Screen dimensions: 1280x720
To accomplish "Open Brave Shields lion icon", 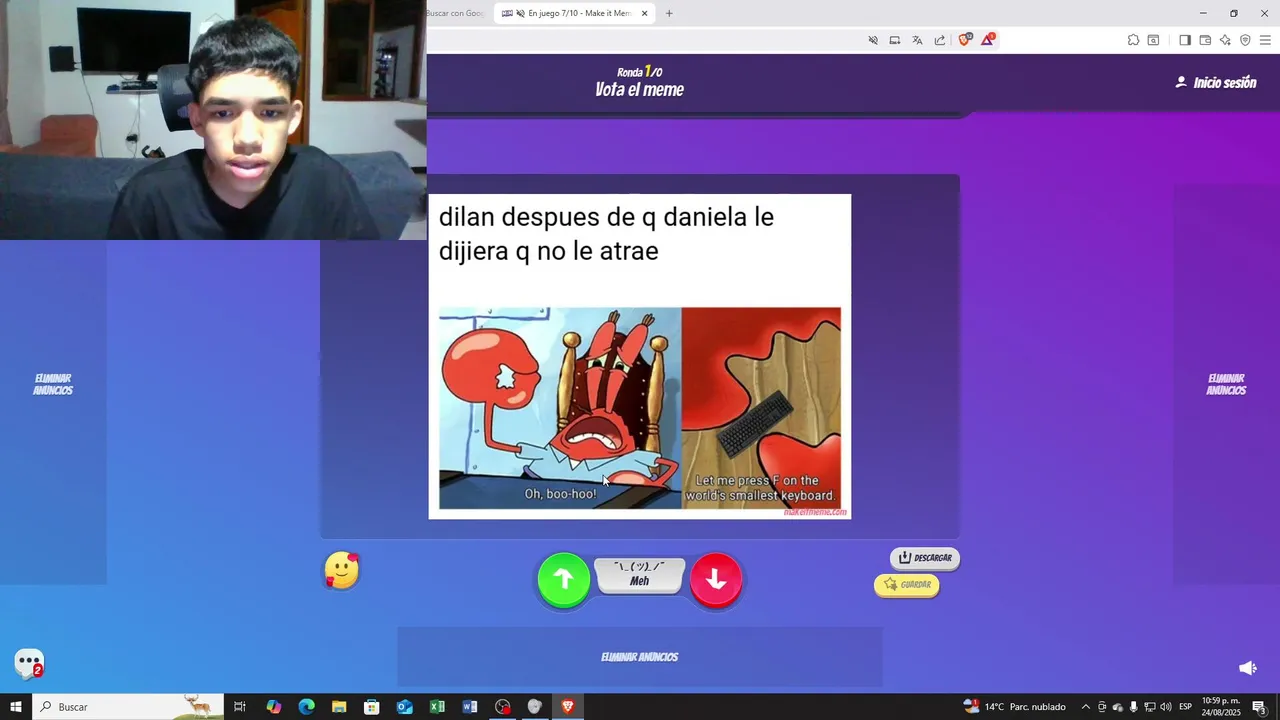I will coord(964,40).
